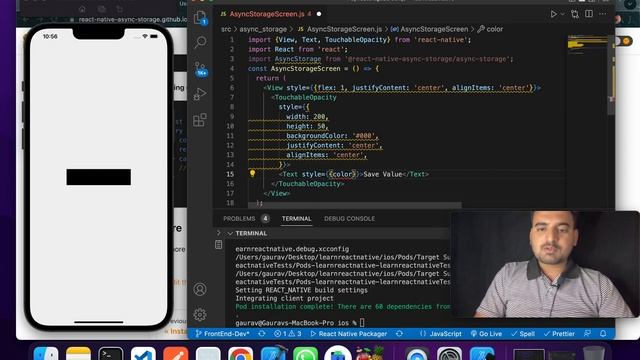Open Google Chrome from the Dock
This screenshot has width=640, height=360.
[240, 354]
